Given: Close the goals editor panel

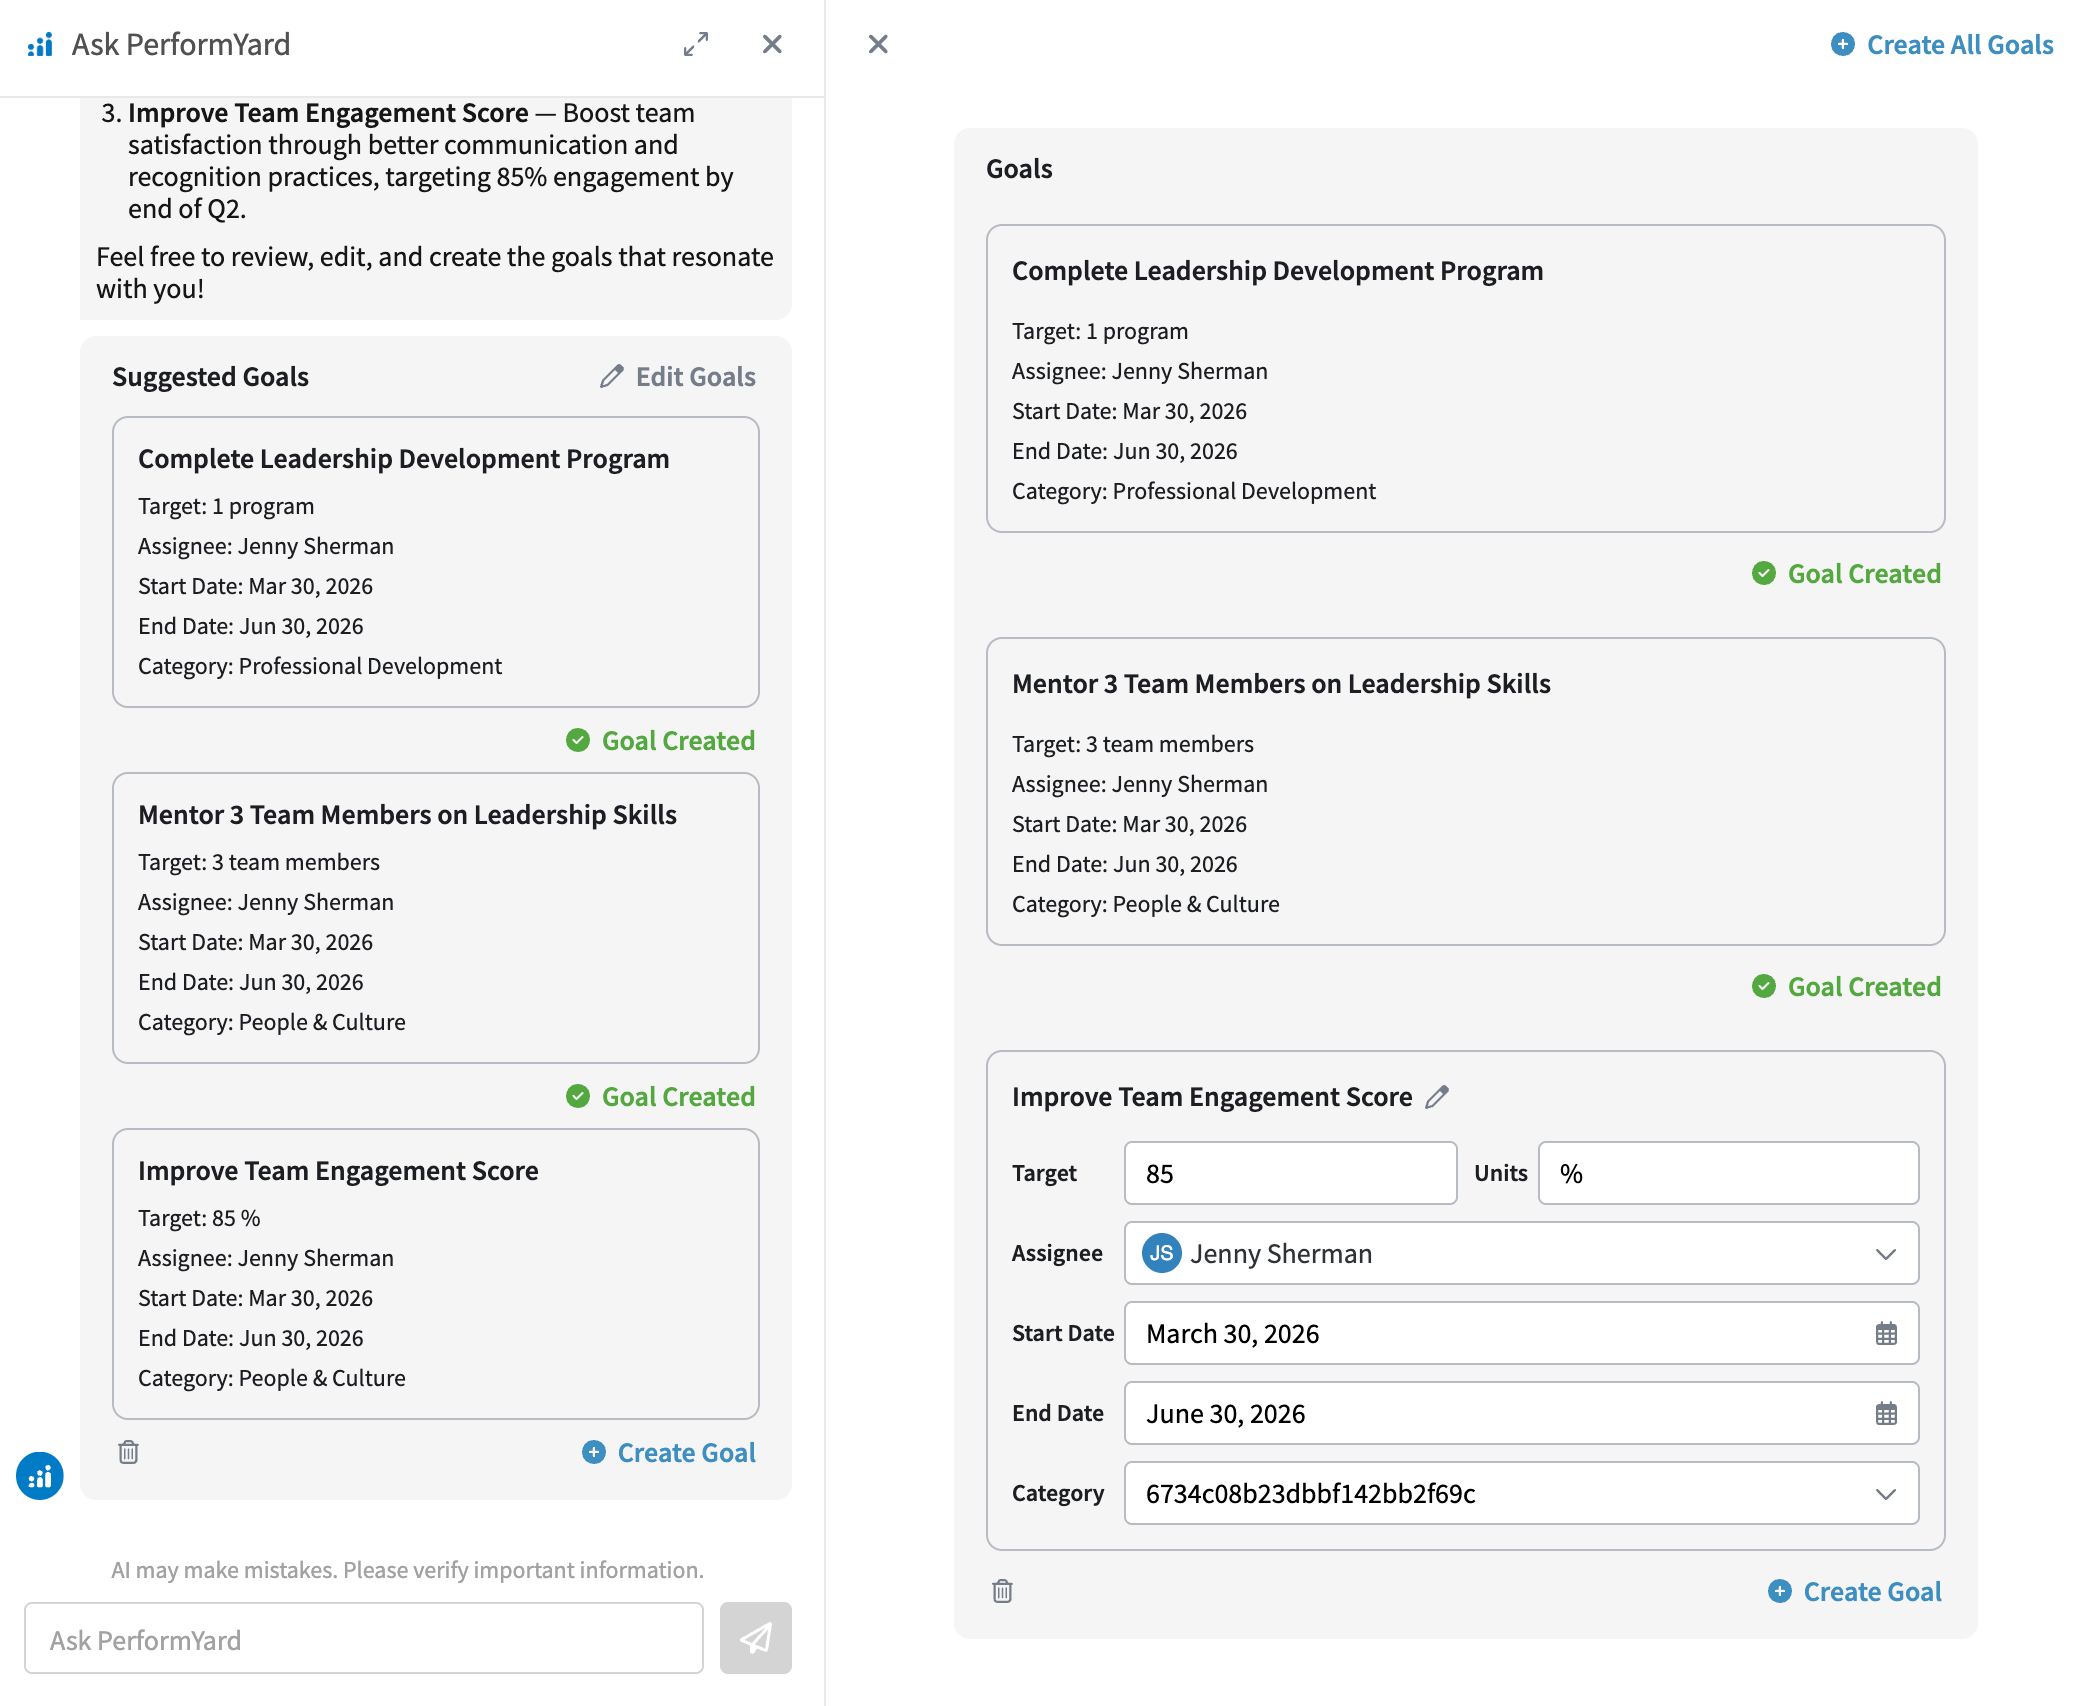Looking at the screenshot, I should [x=878, y=44].
